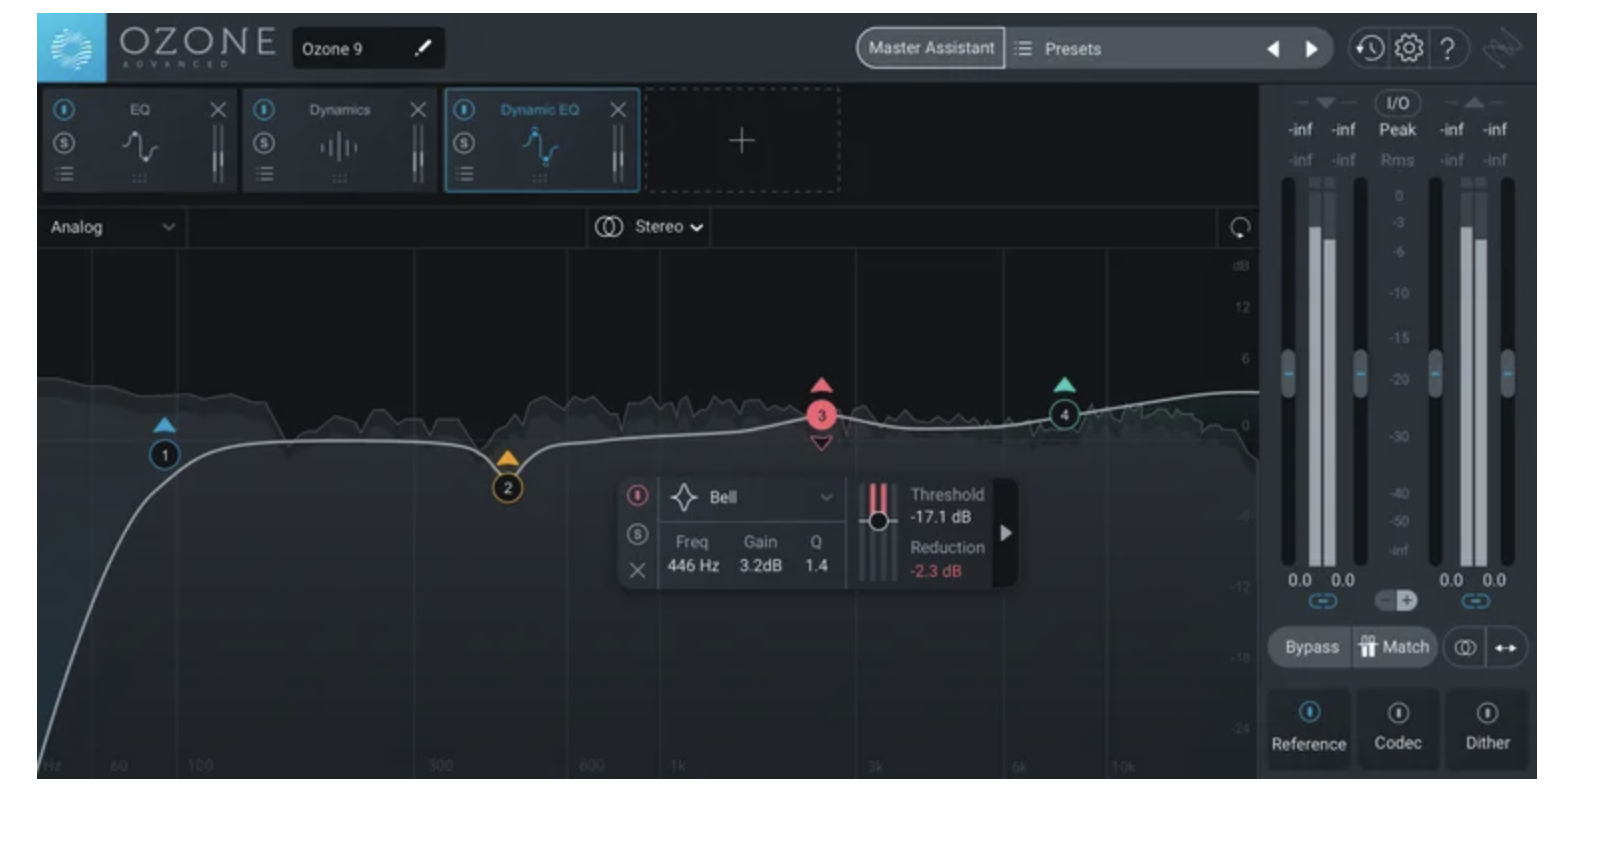Open the undo history clock icon
Image resolution: width=1612 pixels, height=844 pixels.
1369,48
